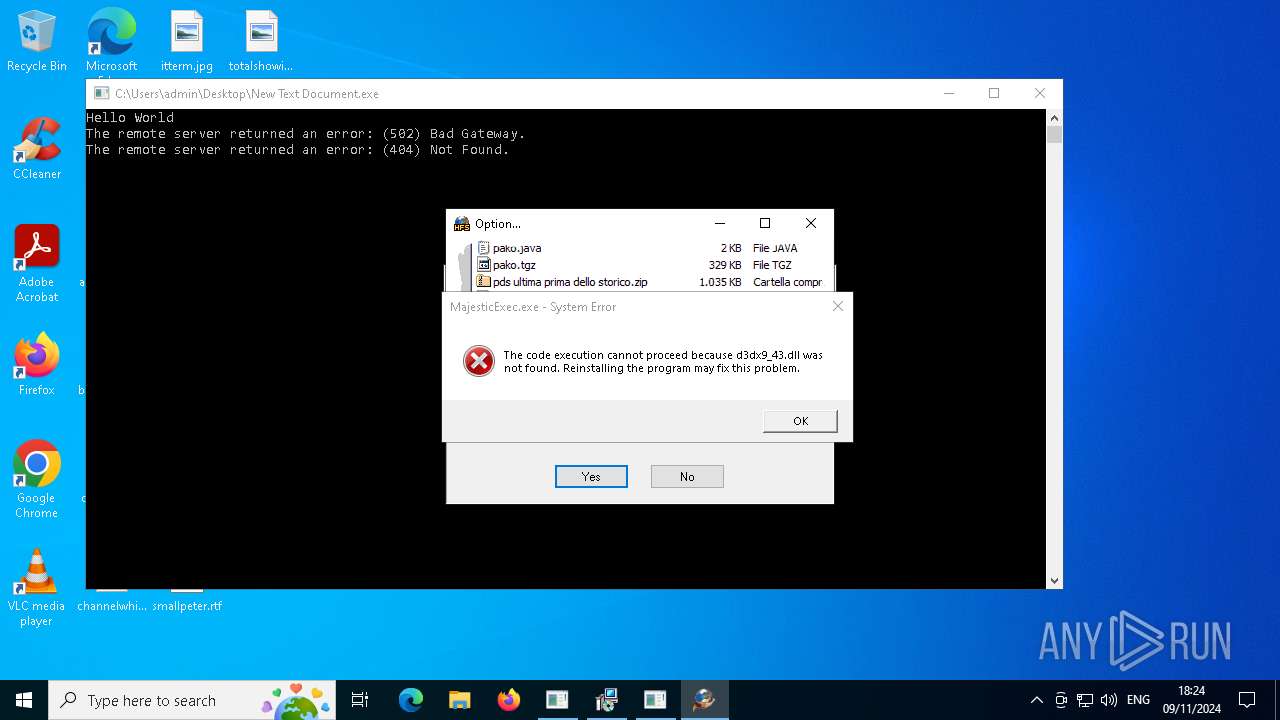
Task: Maximize the Option window
Action: [765, 223]
